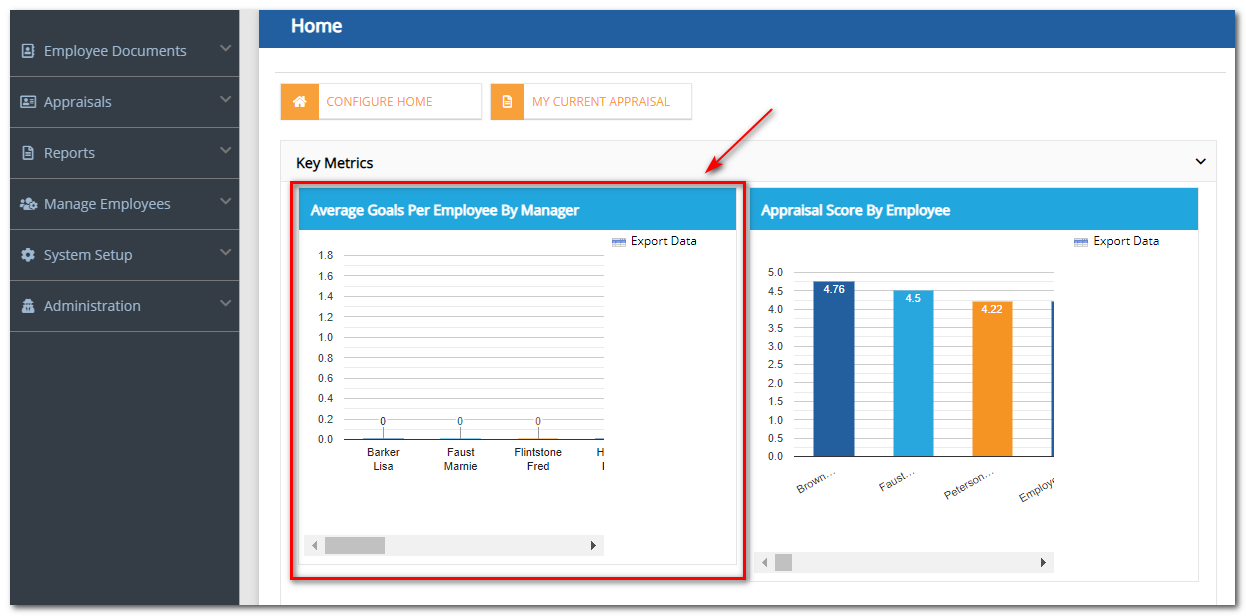Click right scroll arrow under Average Goals chart
Image resolution: width=1246 pixels, height=616 pixels.
pos(592,545)
